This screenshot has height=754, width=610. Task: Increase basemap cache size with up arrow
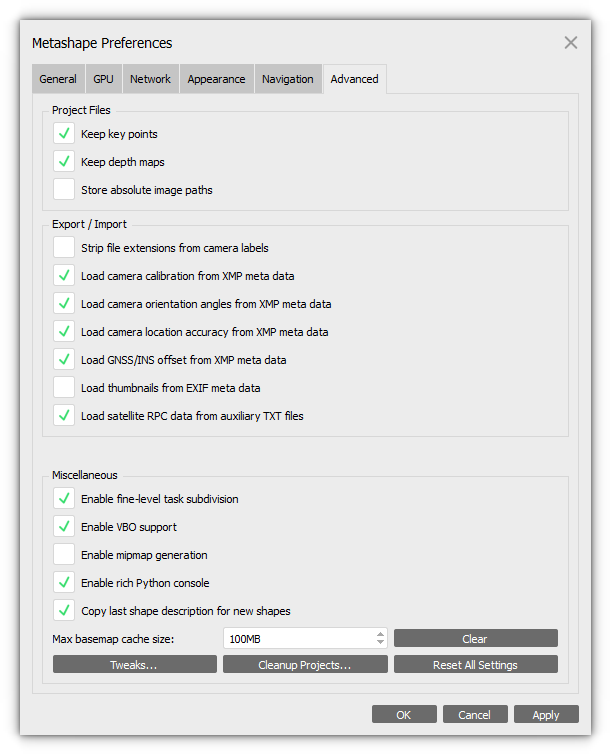380,634
